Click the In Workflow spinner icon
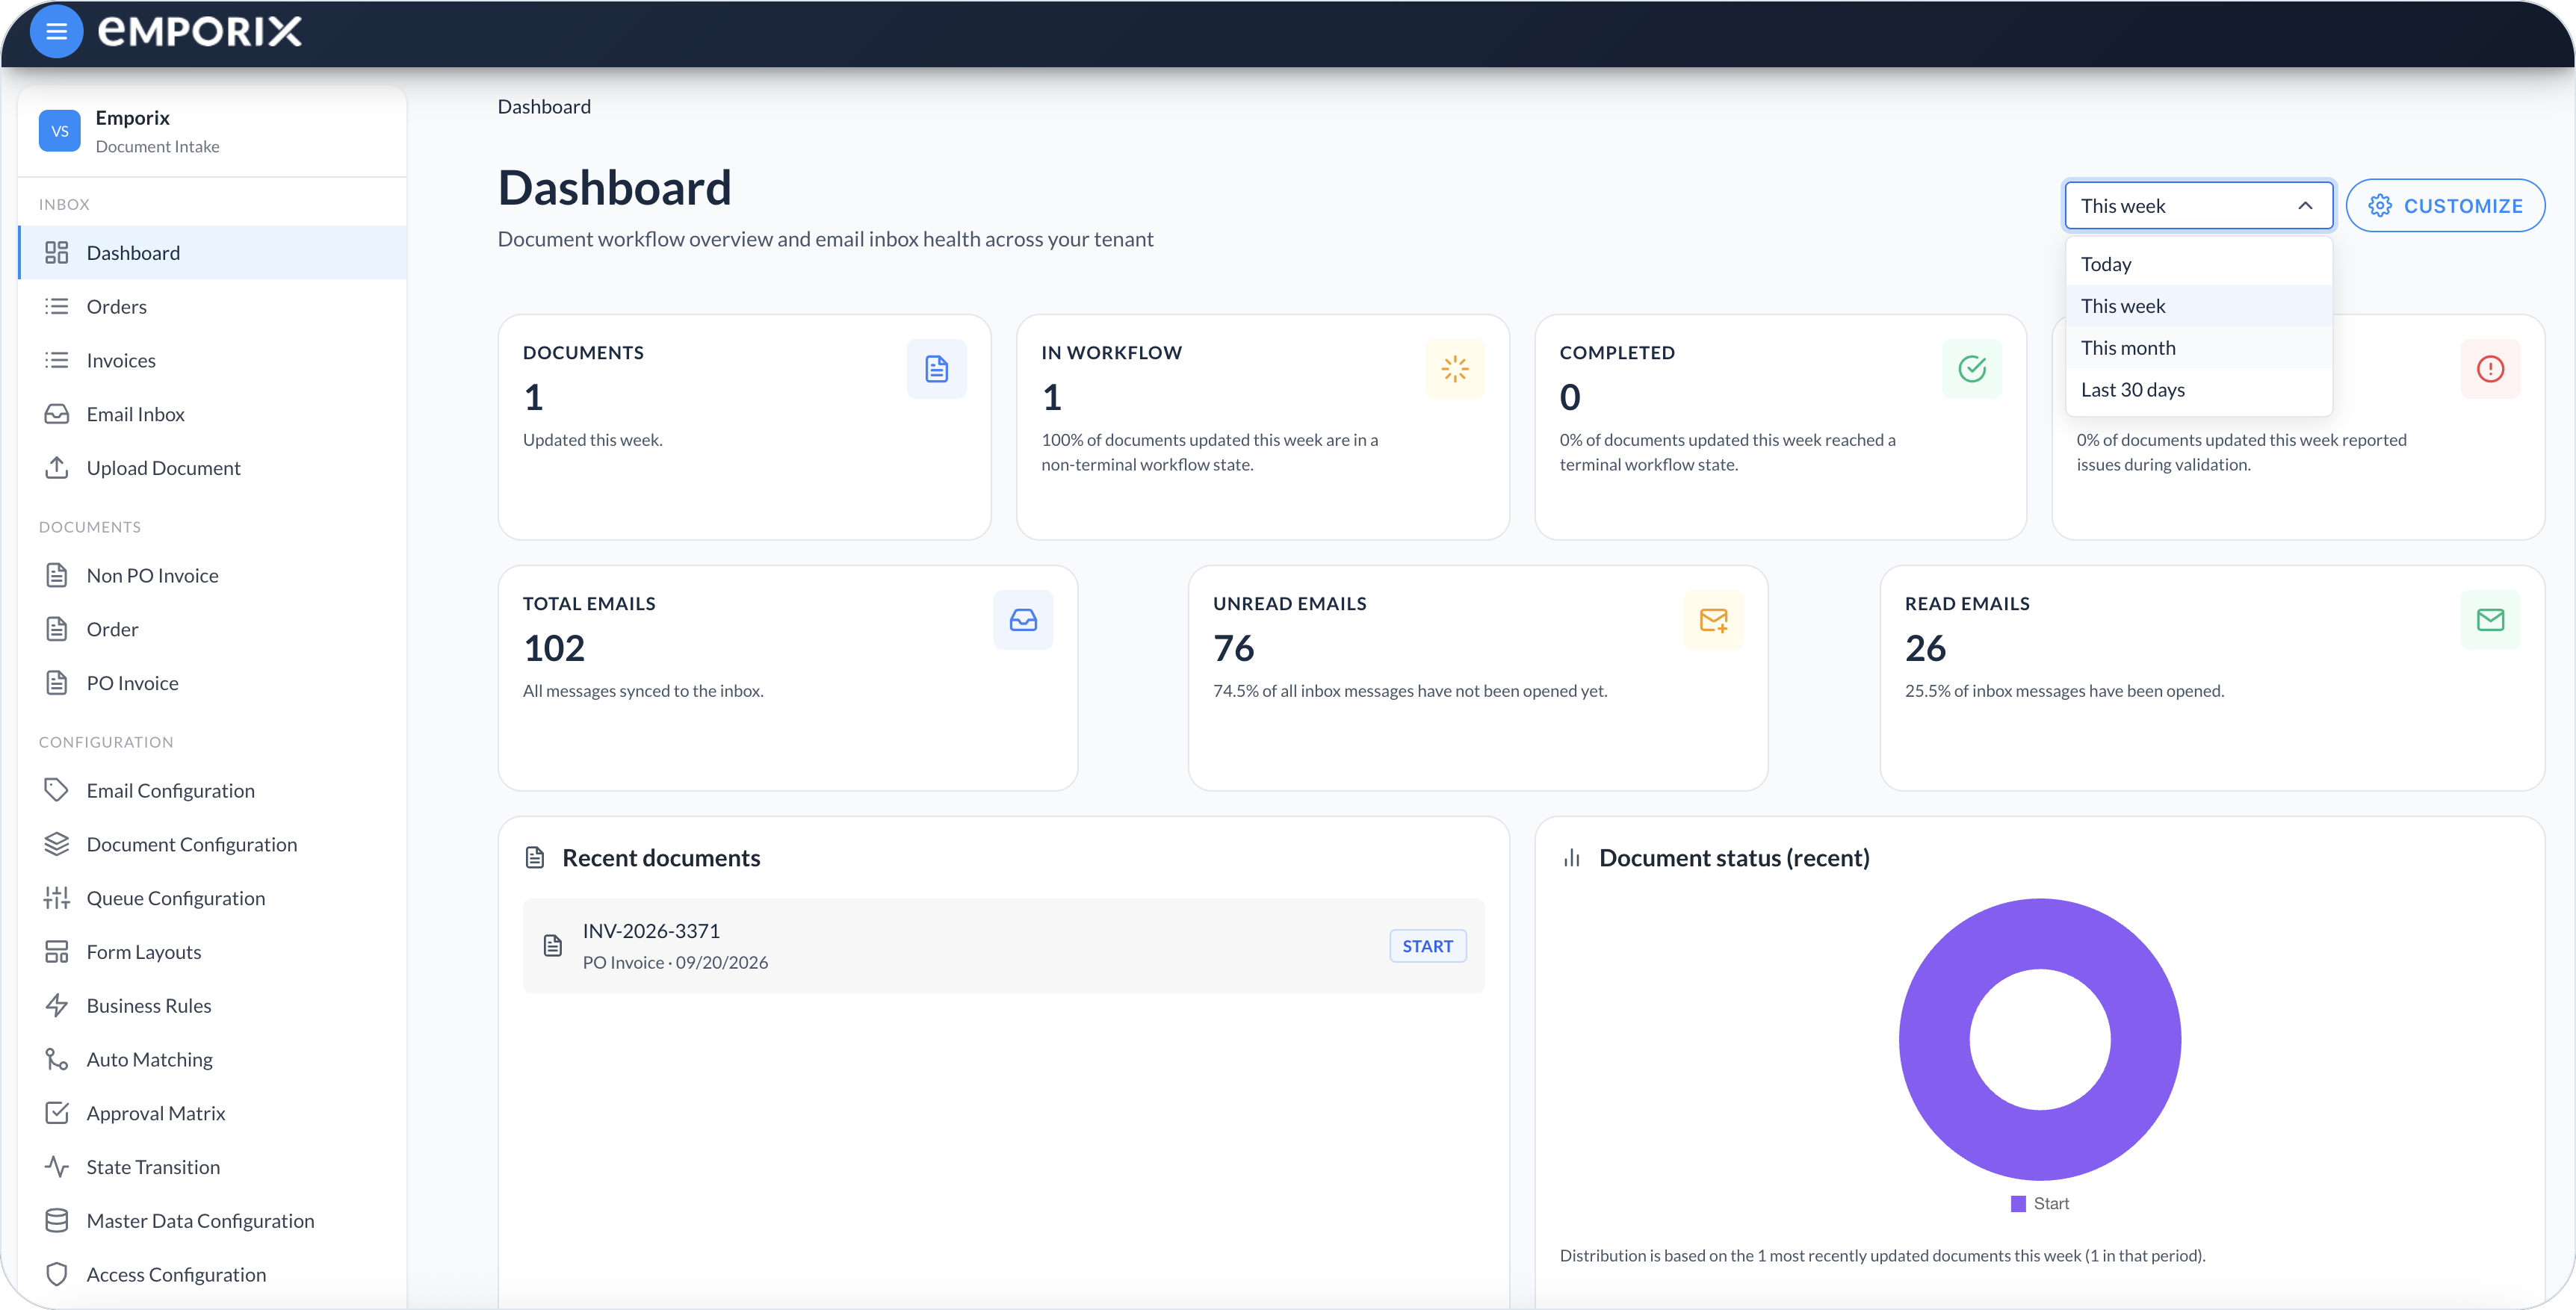The height and width of the screenshot is (1310, 2576). tap(1455, 369)
